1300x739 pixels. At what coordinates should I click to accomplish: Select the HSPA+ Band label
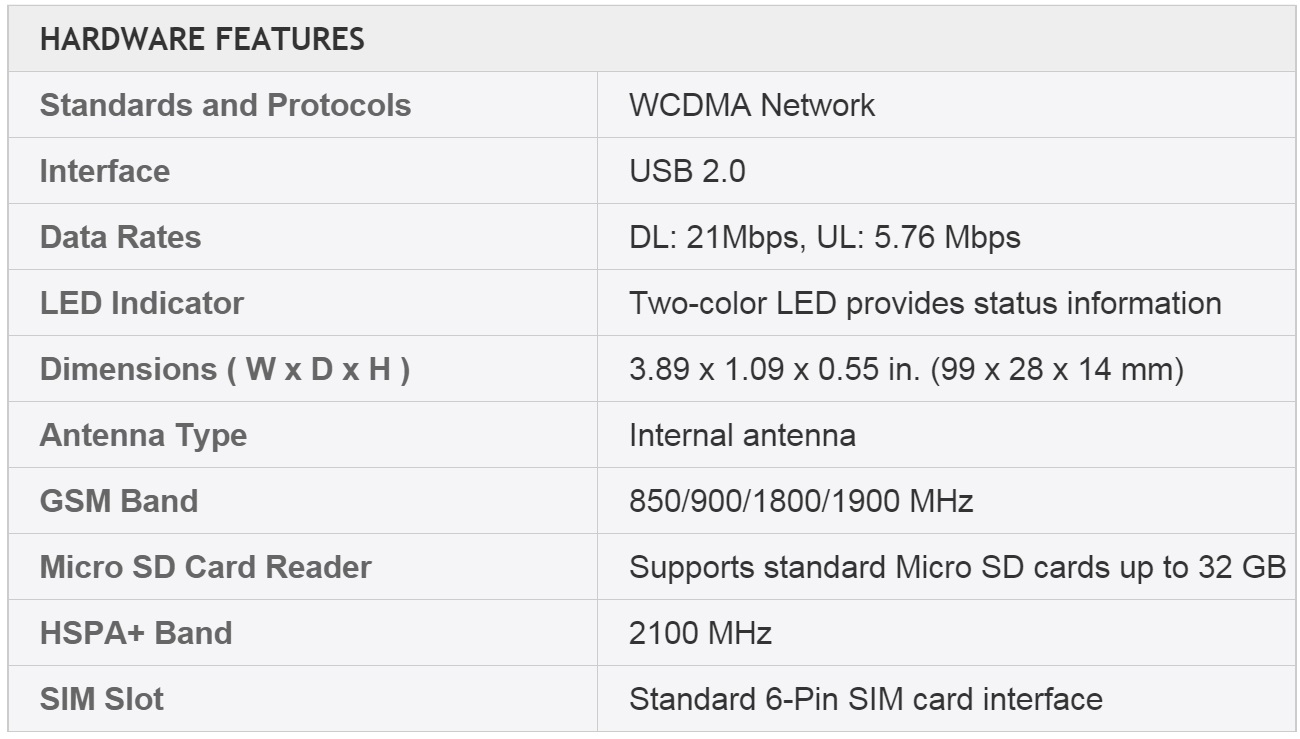click(135, 633)
